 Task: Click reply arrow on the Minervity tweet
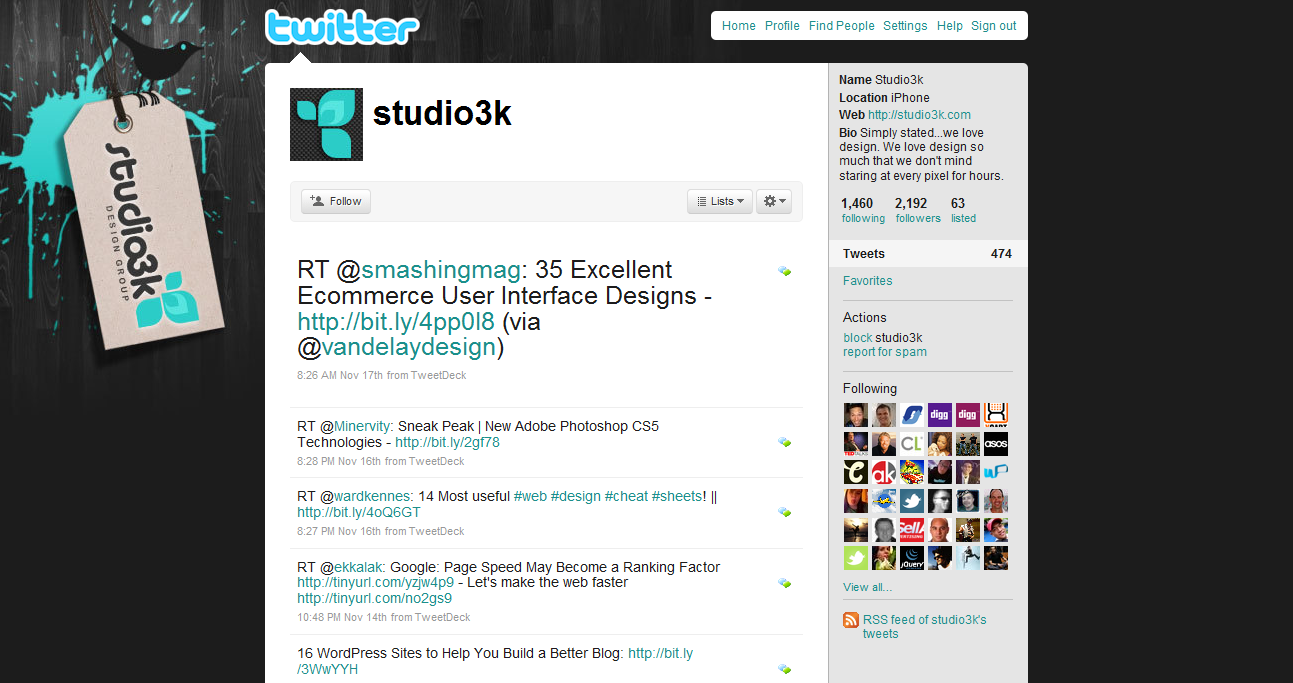point(784,441)
